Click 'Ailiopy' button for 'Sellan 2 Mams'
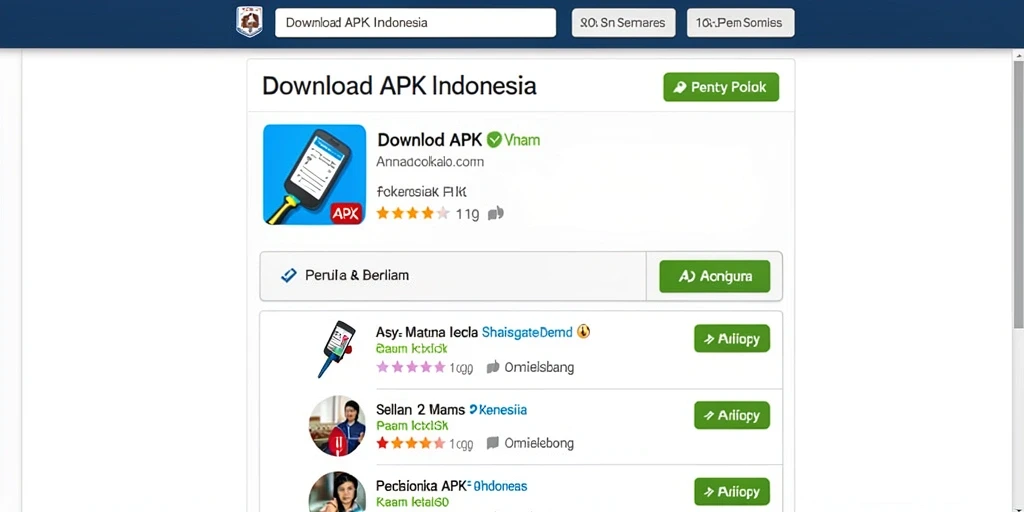1024x512 pixels. point(732,415)
